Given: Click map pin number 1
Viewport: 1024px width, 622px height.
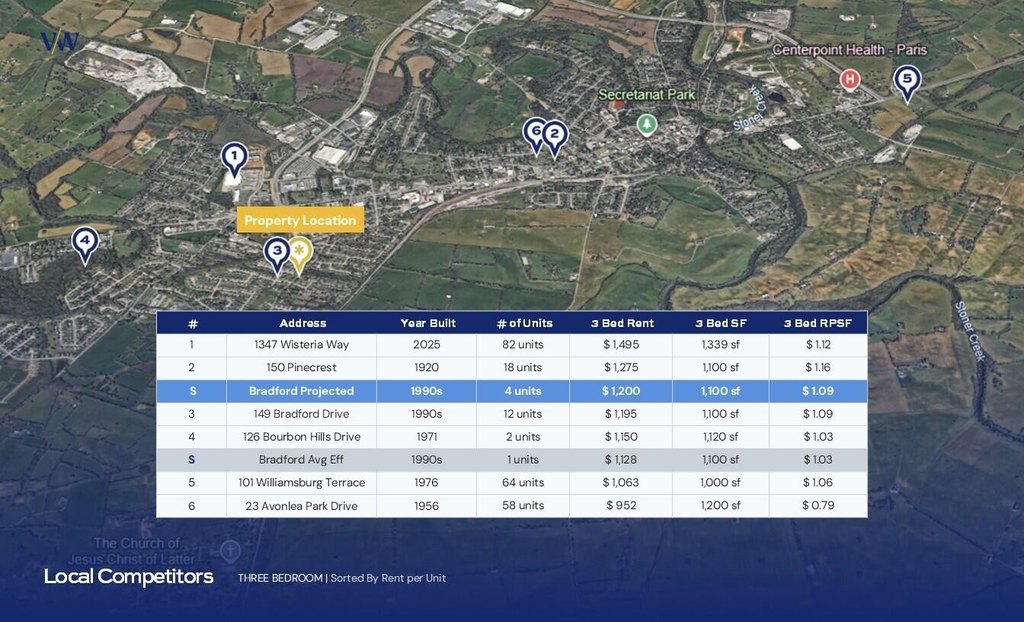Looking at the screenshot, I should click(233, 158).
